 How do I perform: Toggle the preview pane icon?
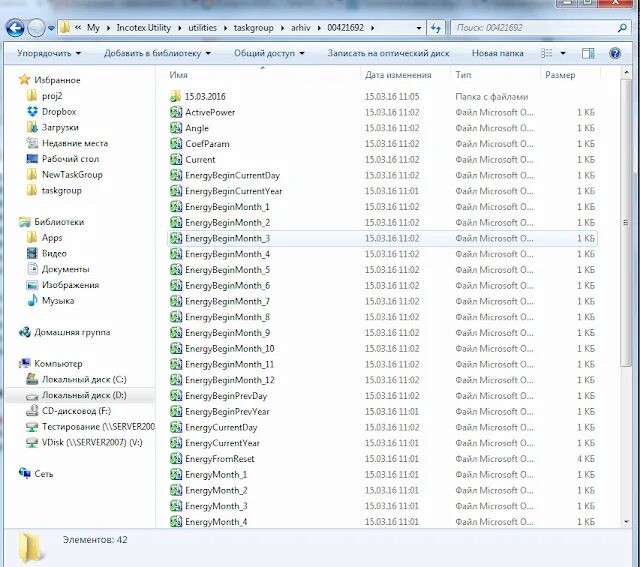tap(588, 53)
